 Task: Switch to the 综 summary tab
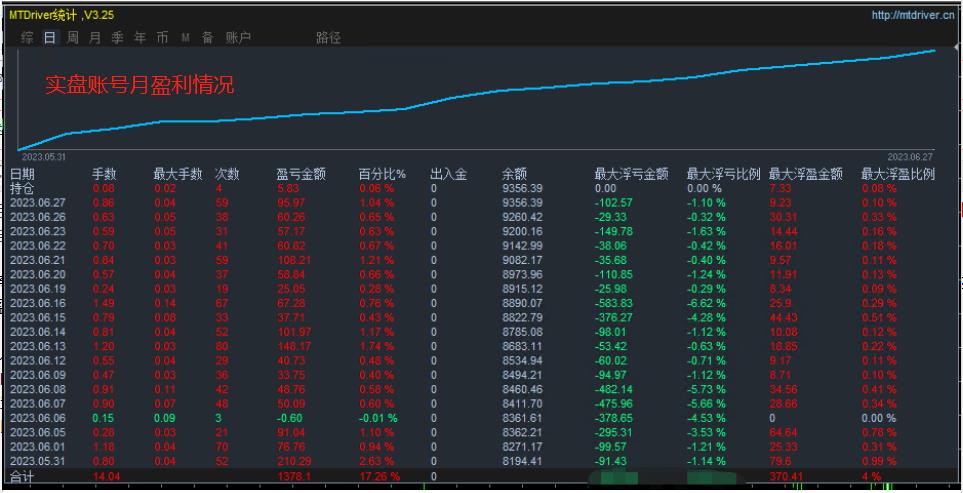(27, 38)
